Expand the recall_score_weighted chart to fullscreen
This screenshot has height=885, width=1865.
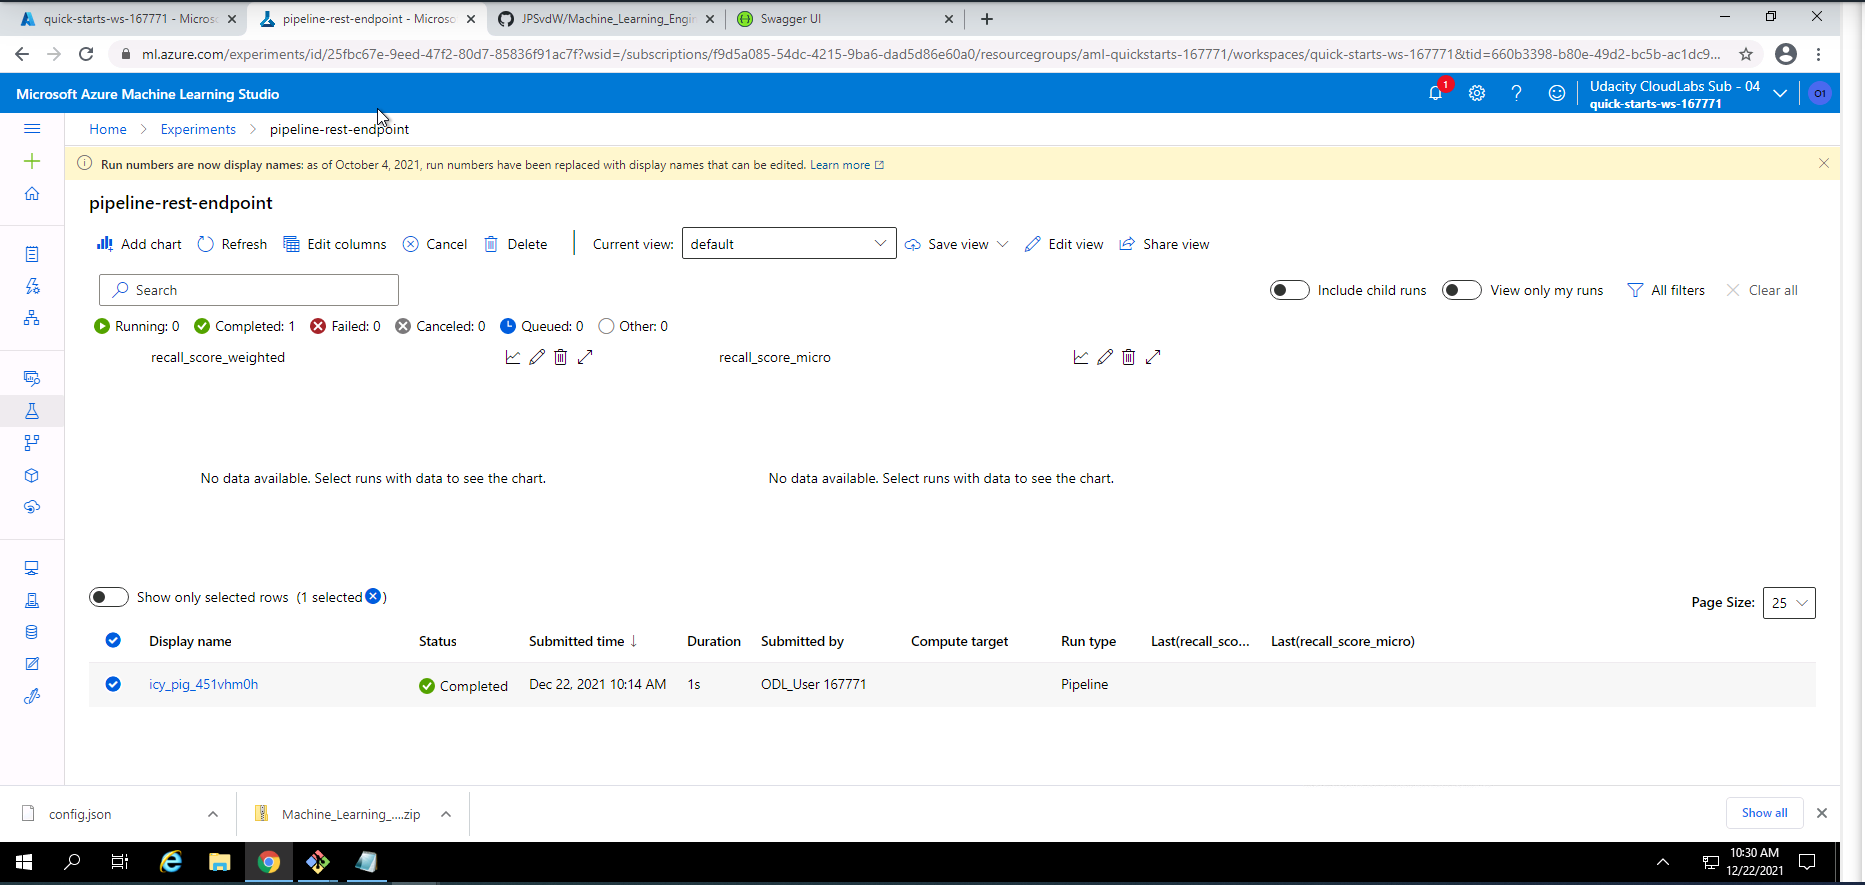click(586, 357)
